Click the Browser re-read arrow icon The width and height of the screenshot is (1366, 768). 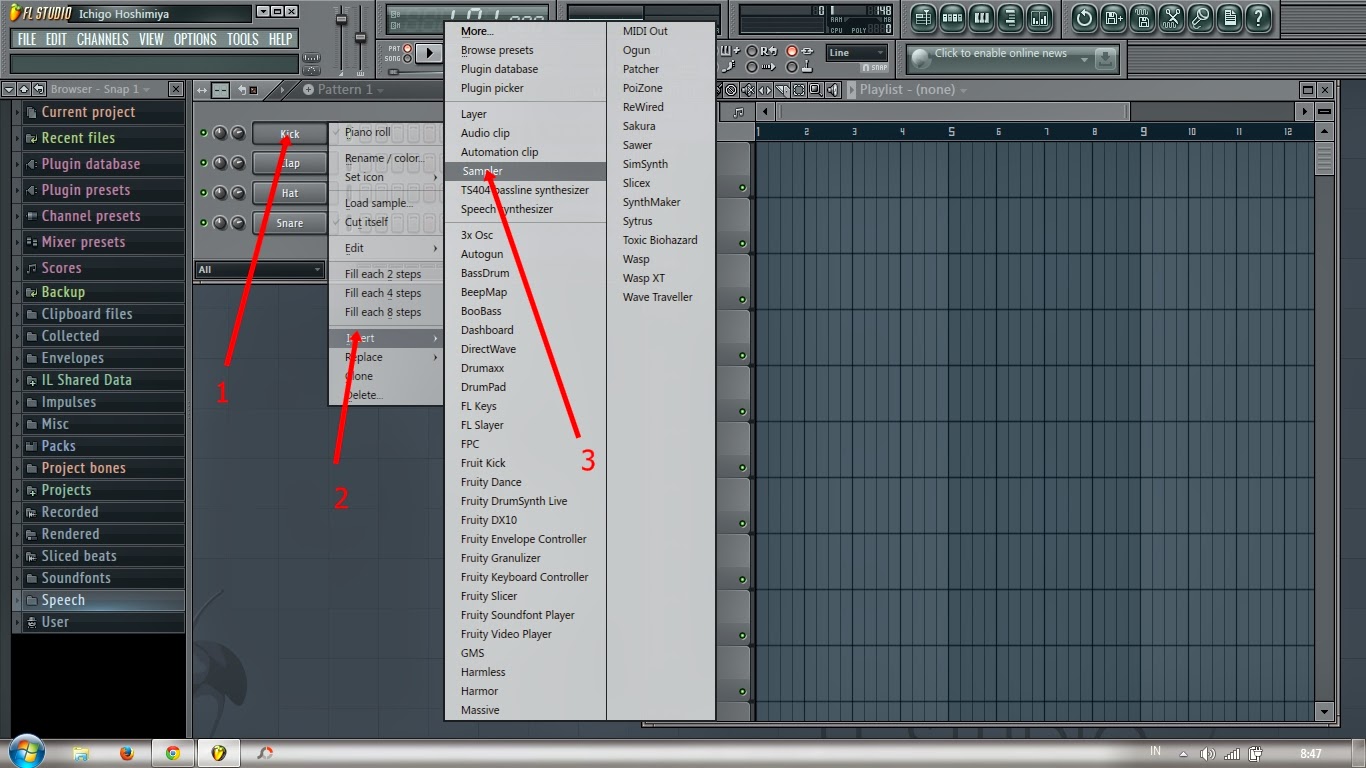point(39,89)
